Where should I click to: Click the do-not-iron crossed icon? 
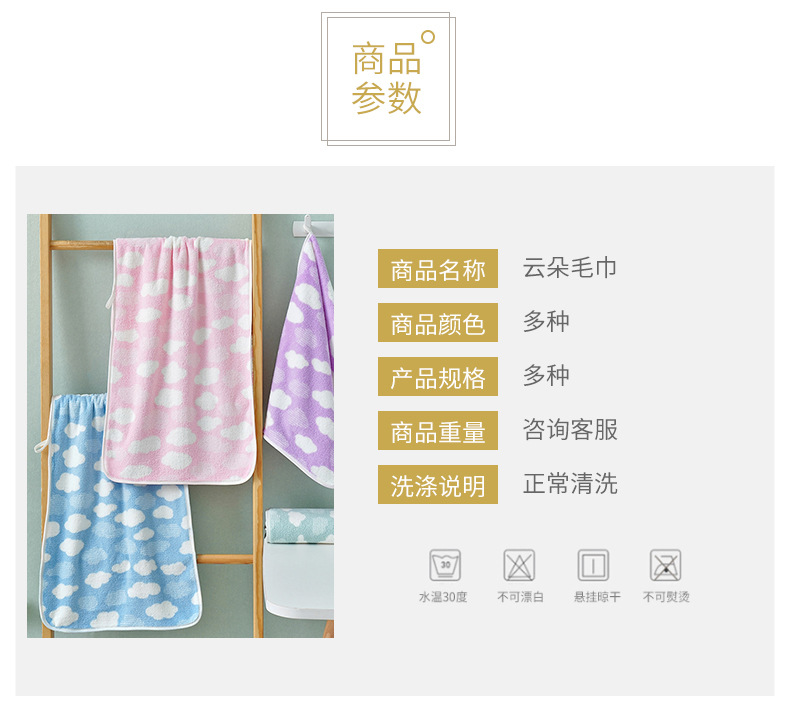pyautogui.click(x=666, y=565)
